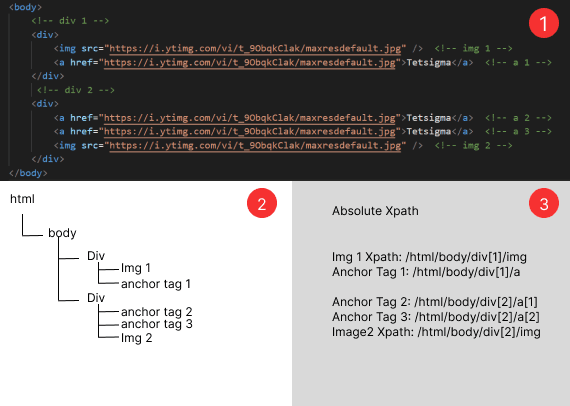Viewport: 570px width, 406px height.
Task: Click the 'Absolute Xpath' heading
Action: (x=375, y=211)
